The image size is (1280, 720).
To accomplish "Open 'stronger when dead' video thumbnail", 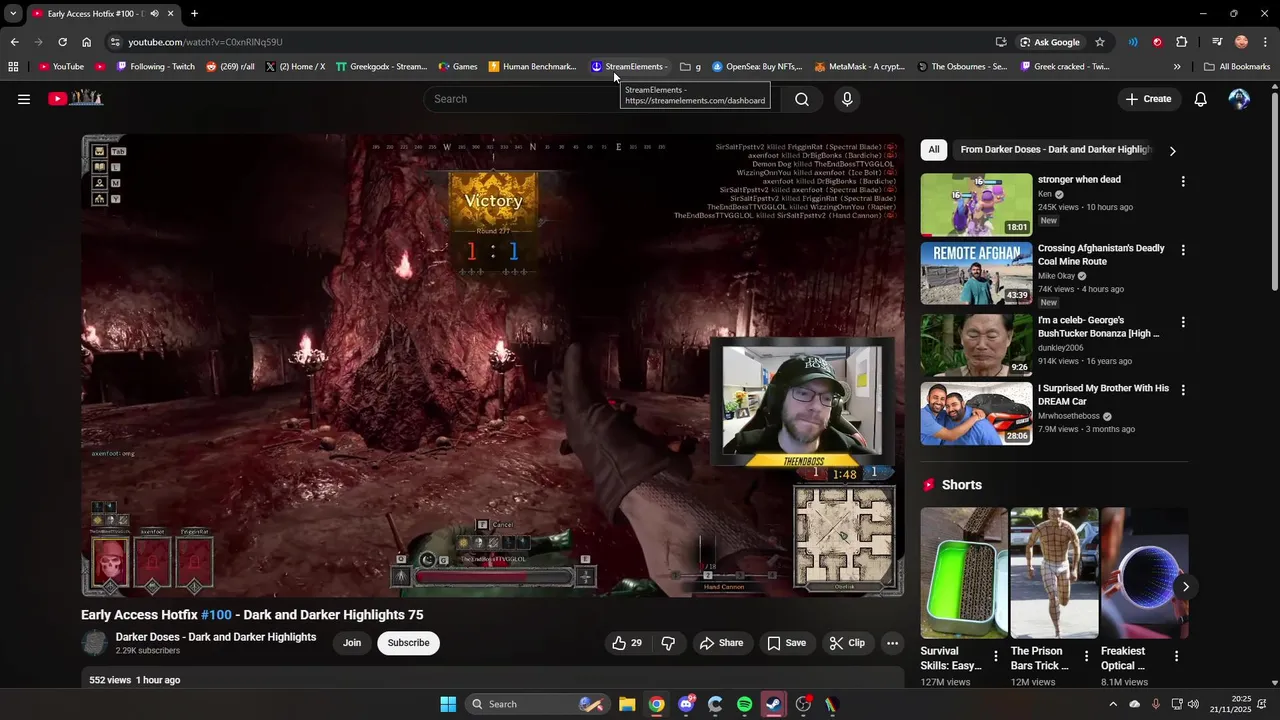I will tap(976, 205).
